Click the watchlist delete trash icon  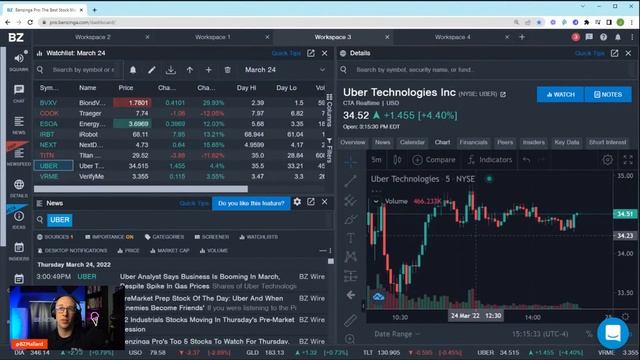(227, 70)
